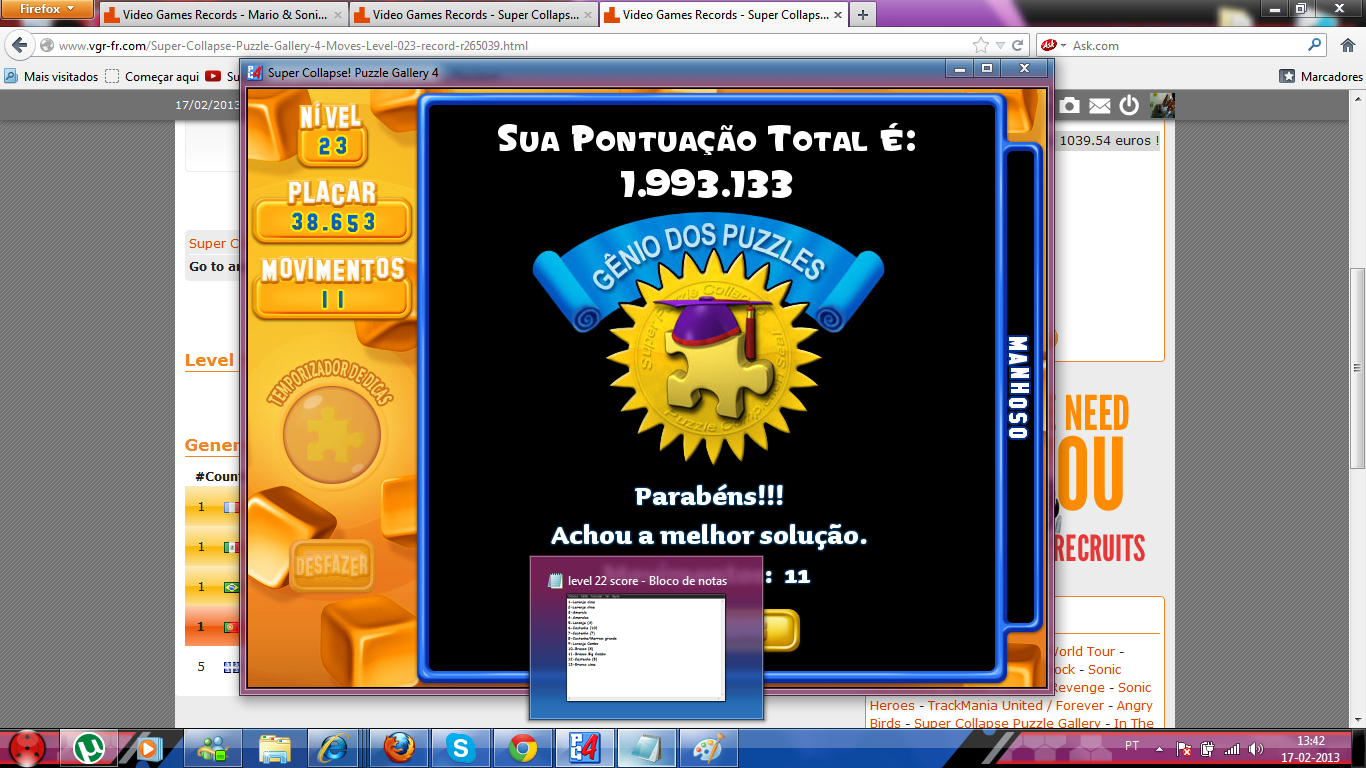Reload the page with the refresh icon
This screenshot has width=1366, height=768.
1018,45
